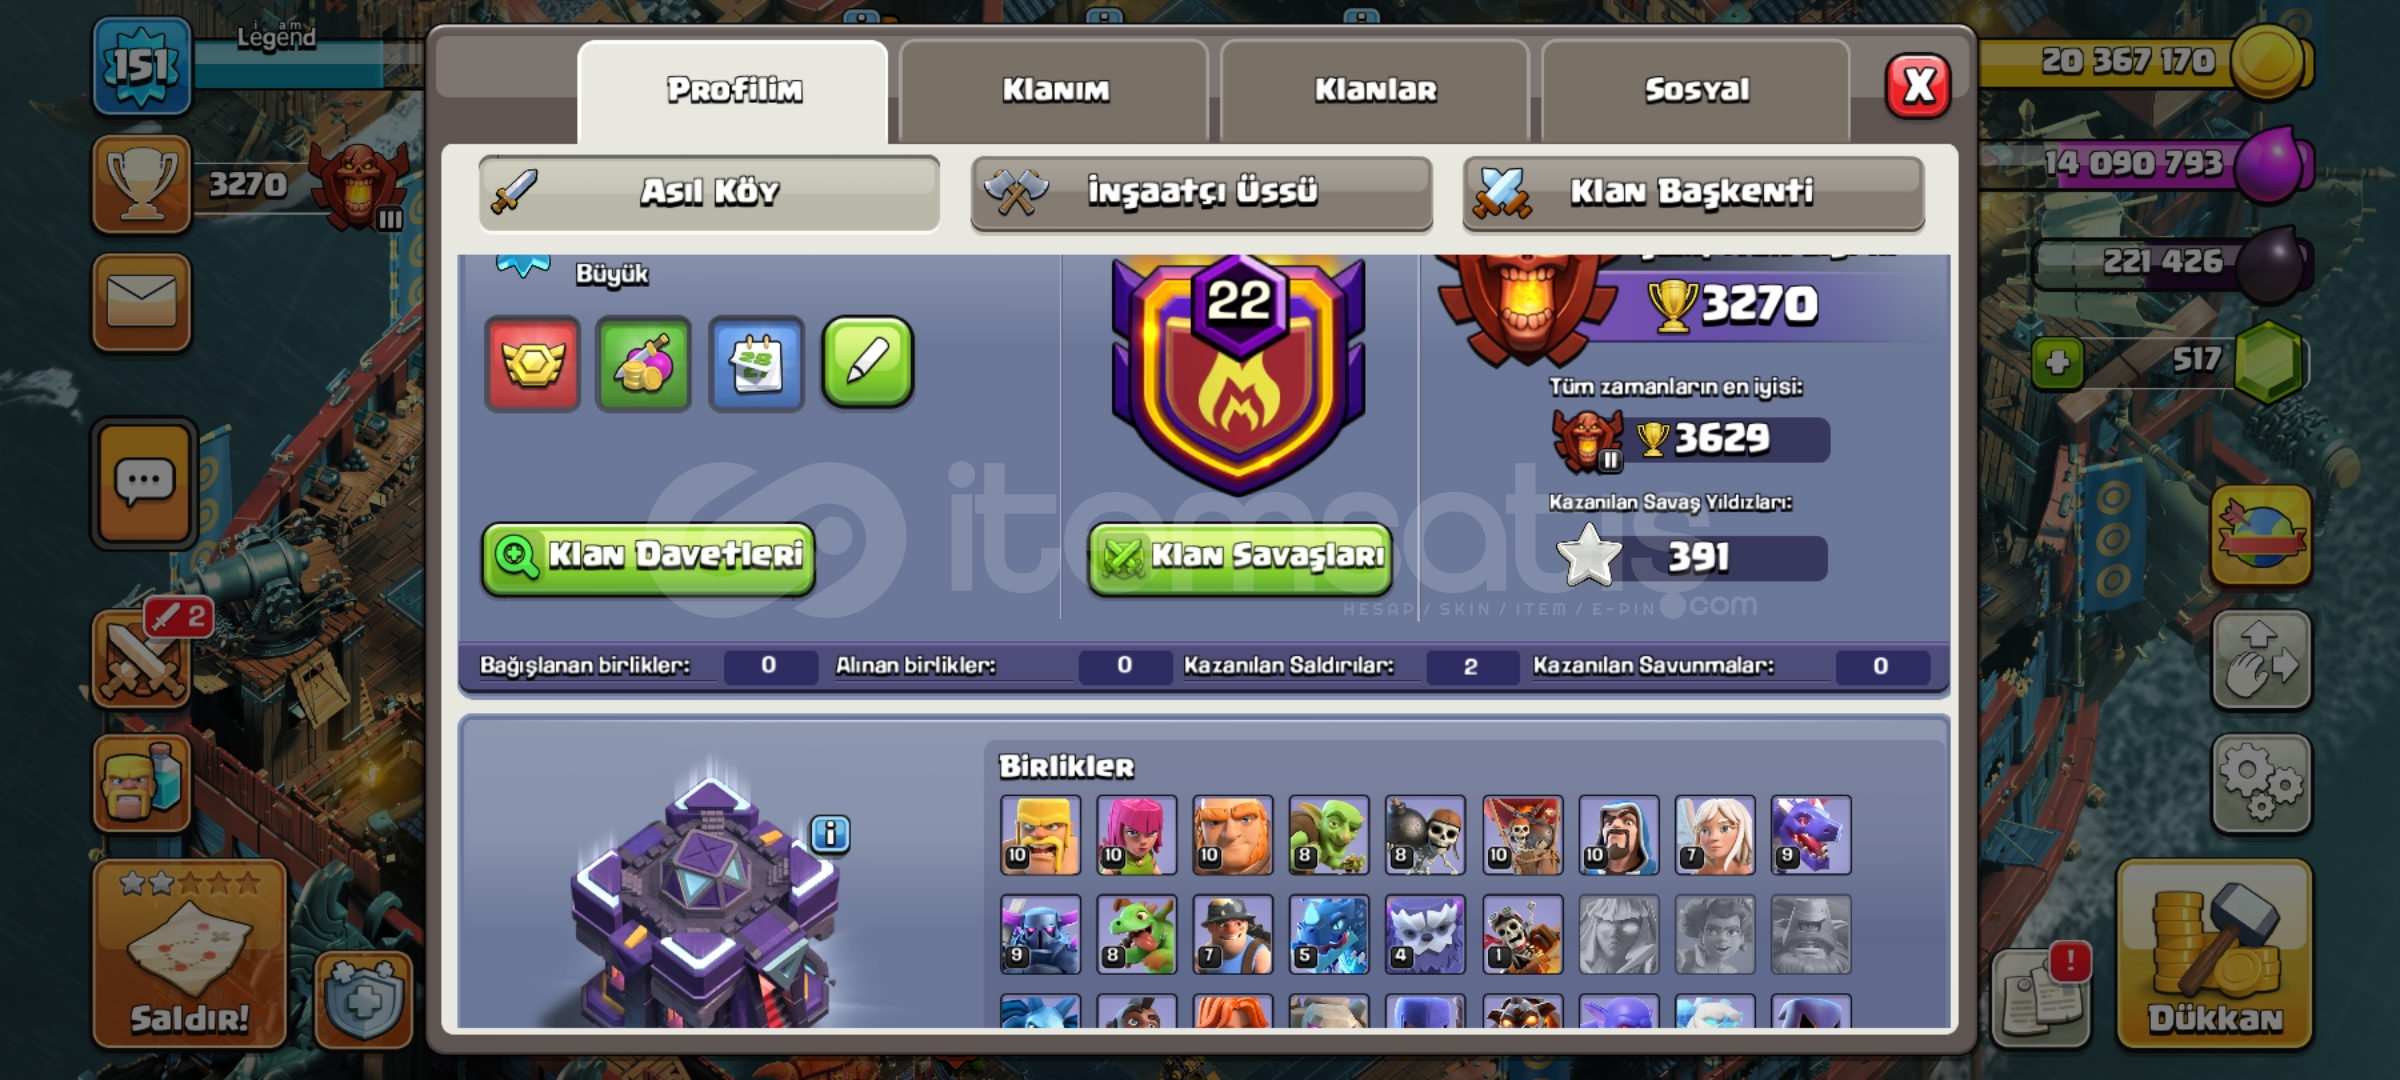Switch to the Sosyal tab

(x=1696, y=90)
